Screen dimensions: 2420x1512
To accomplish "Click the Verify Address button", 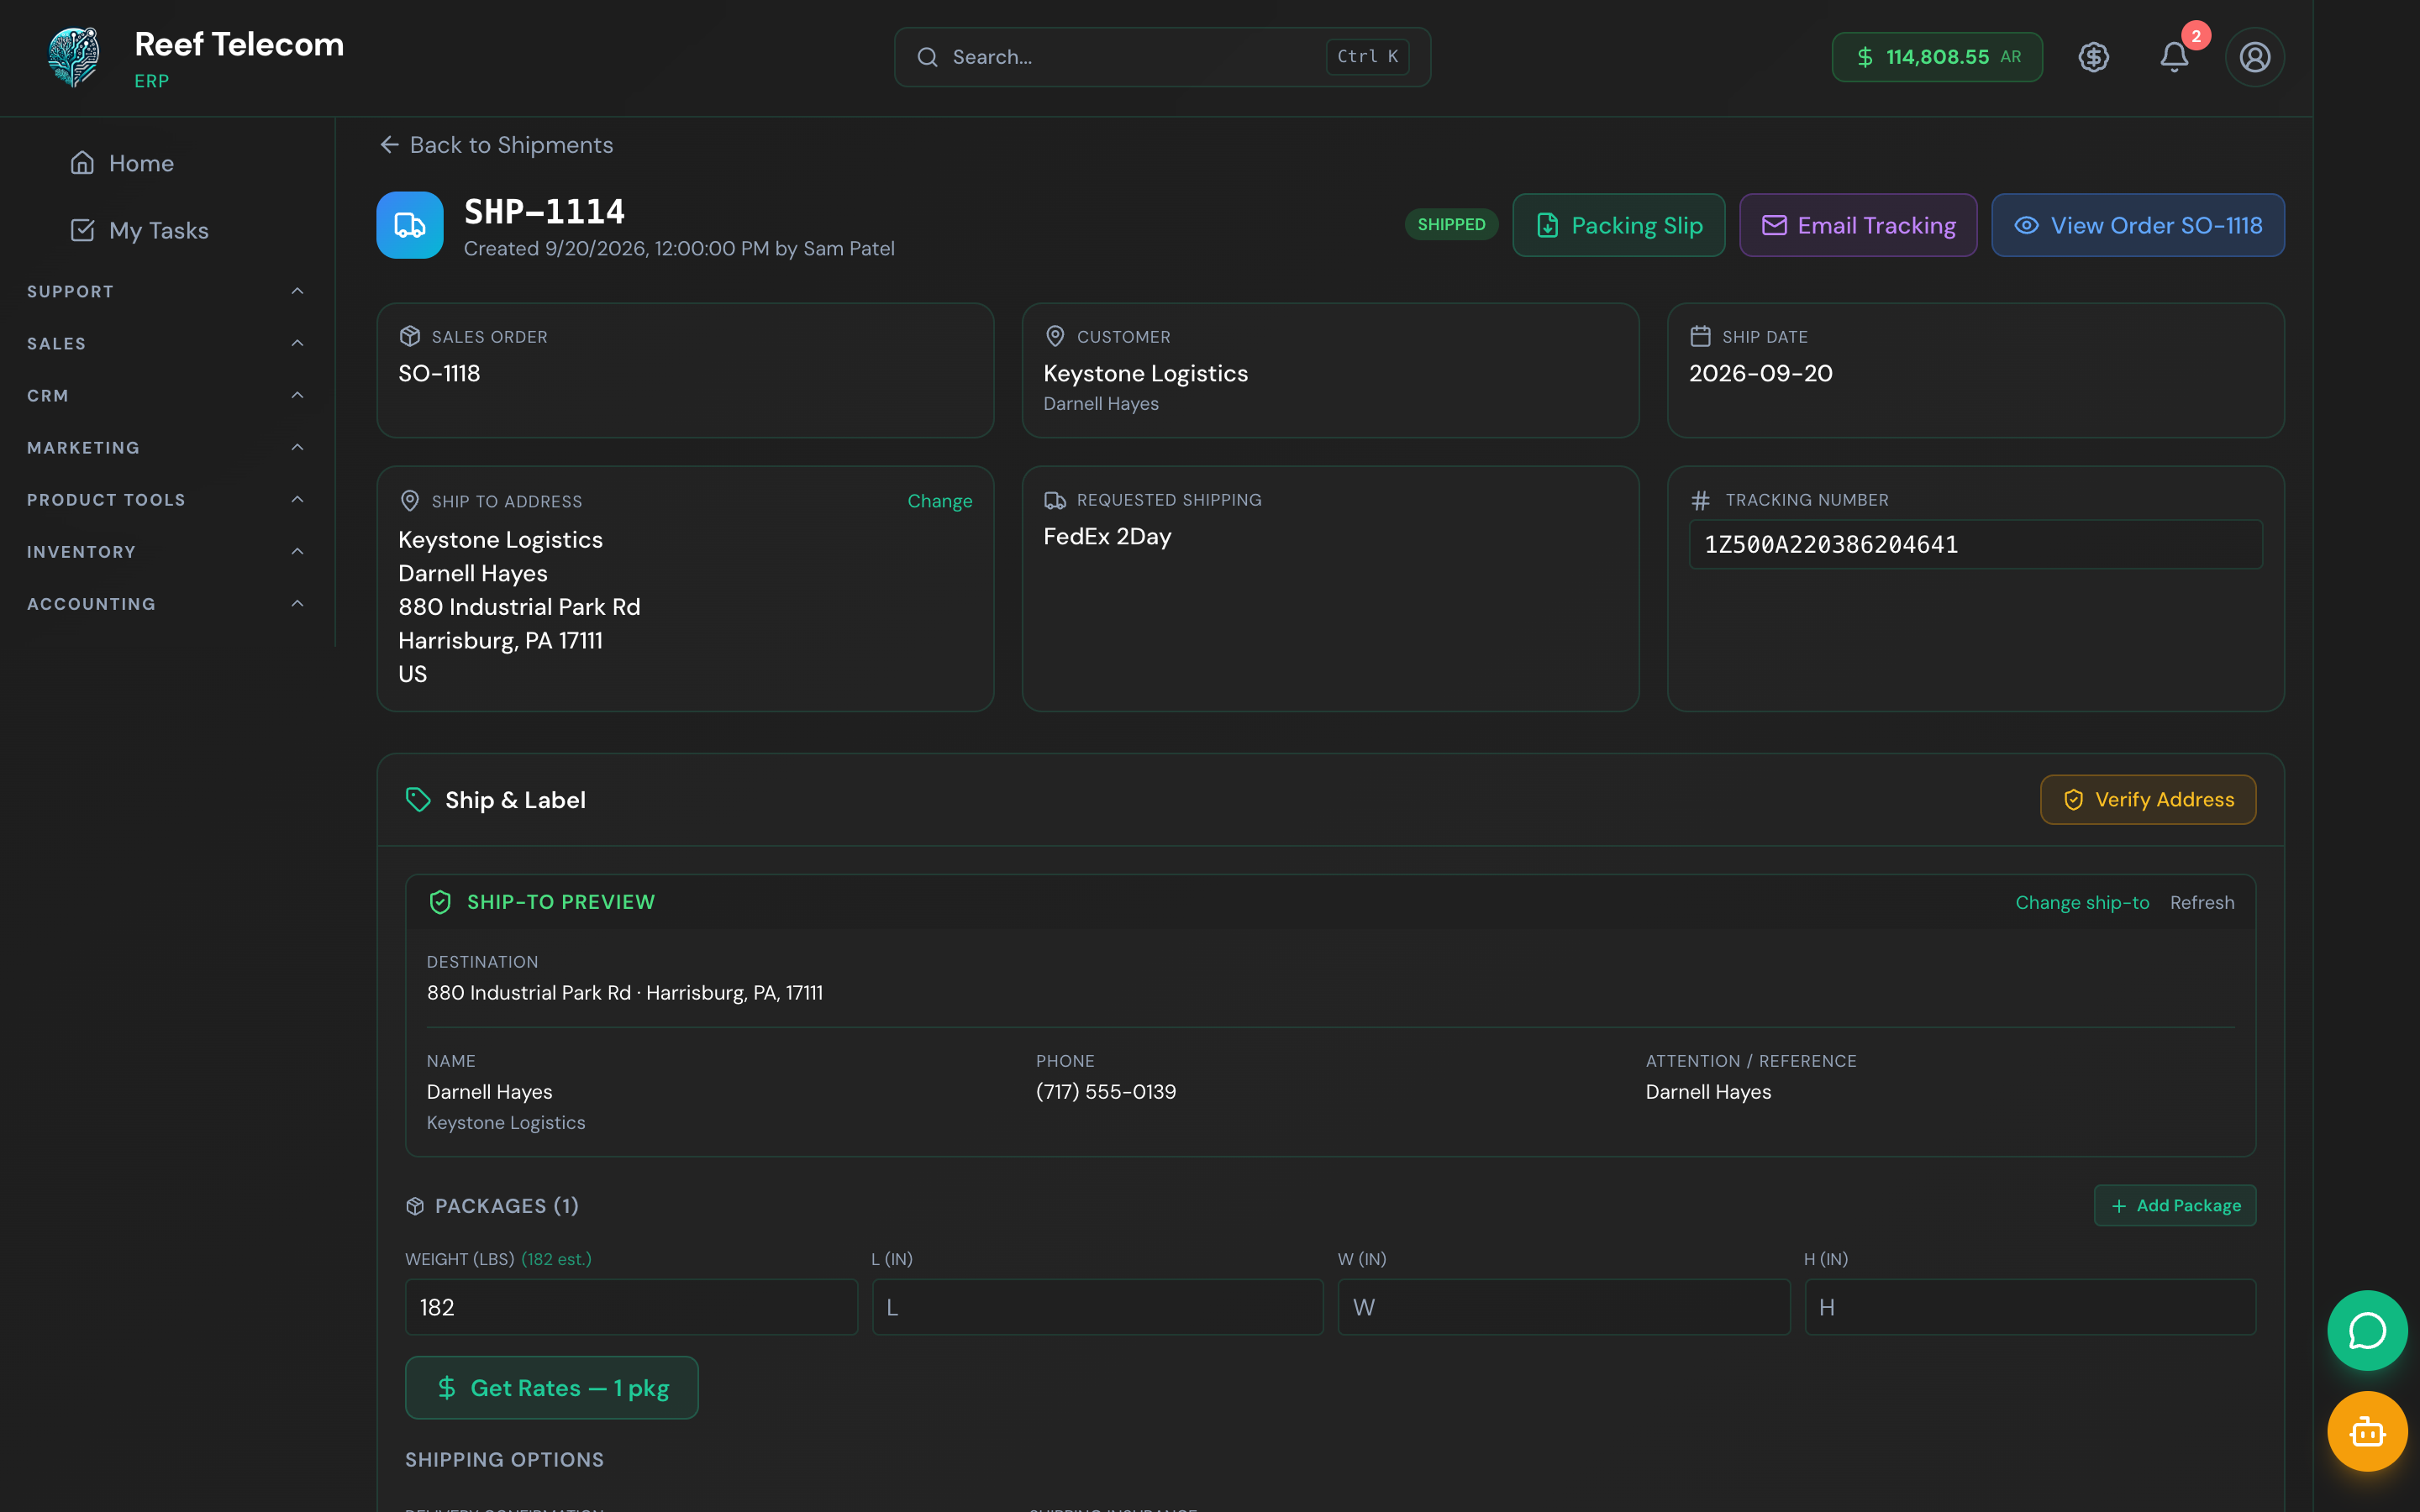I will click(x=2148, y=799).
